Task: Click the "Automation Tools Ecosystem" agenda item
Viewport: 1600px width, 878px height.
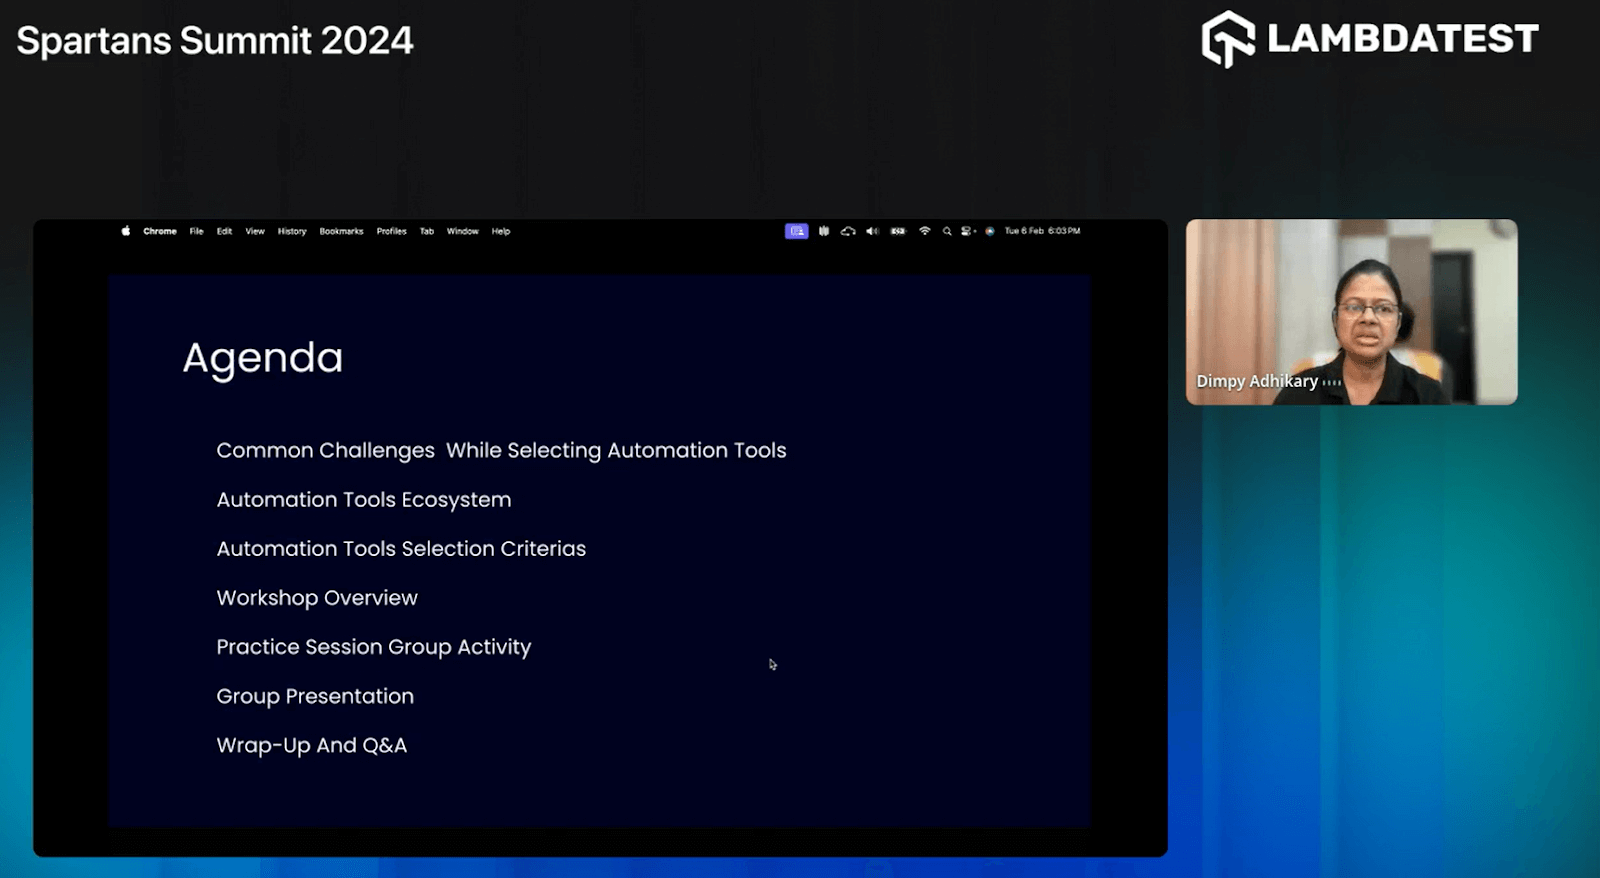Action: [x=364, y=500]
